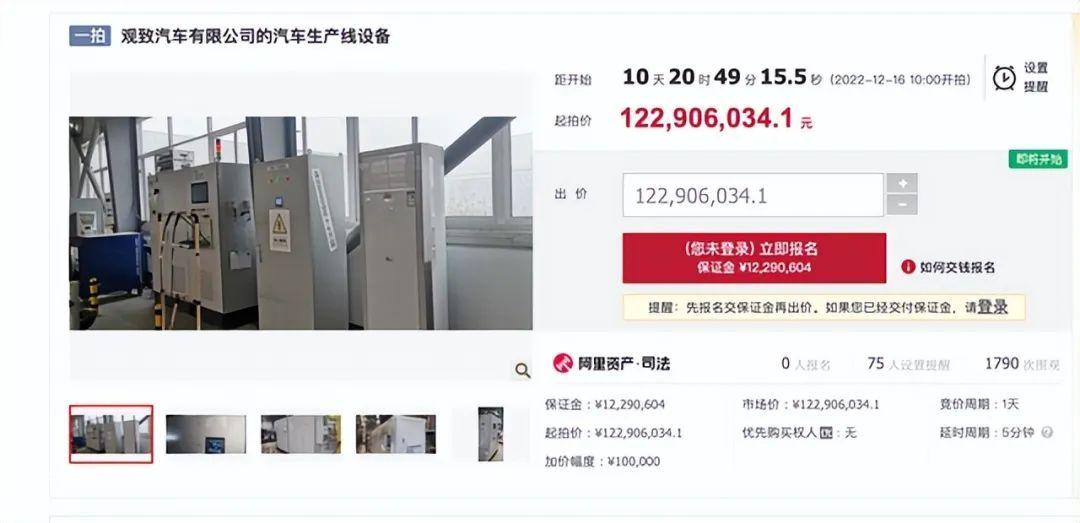Click the magnifier icon on main photo
Screen dimensions: 1080x523
coord(523,371)
